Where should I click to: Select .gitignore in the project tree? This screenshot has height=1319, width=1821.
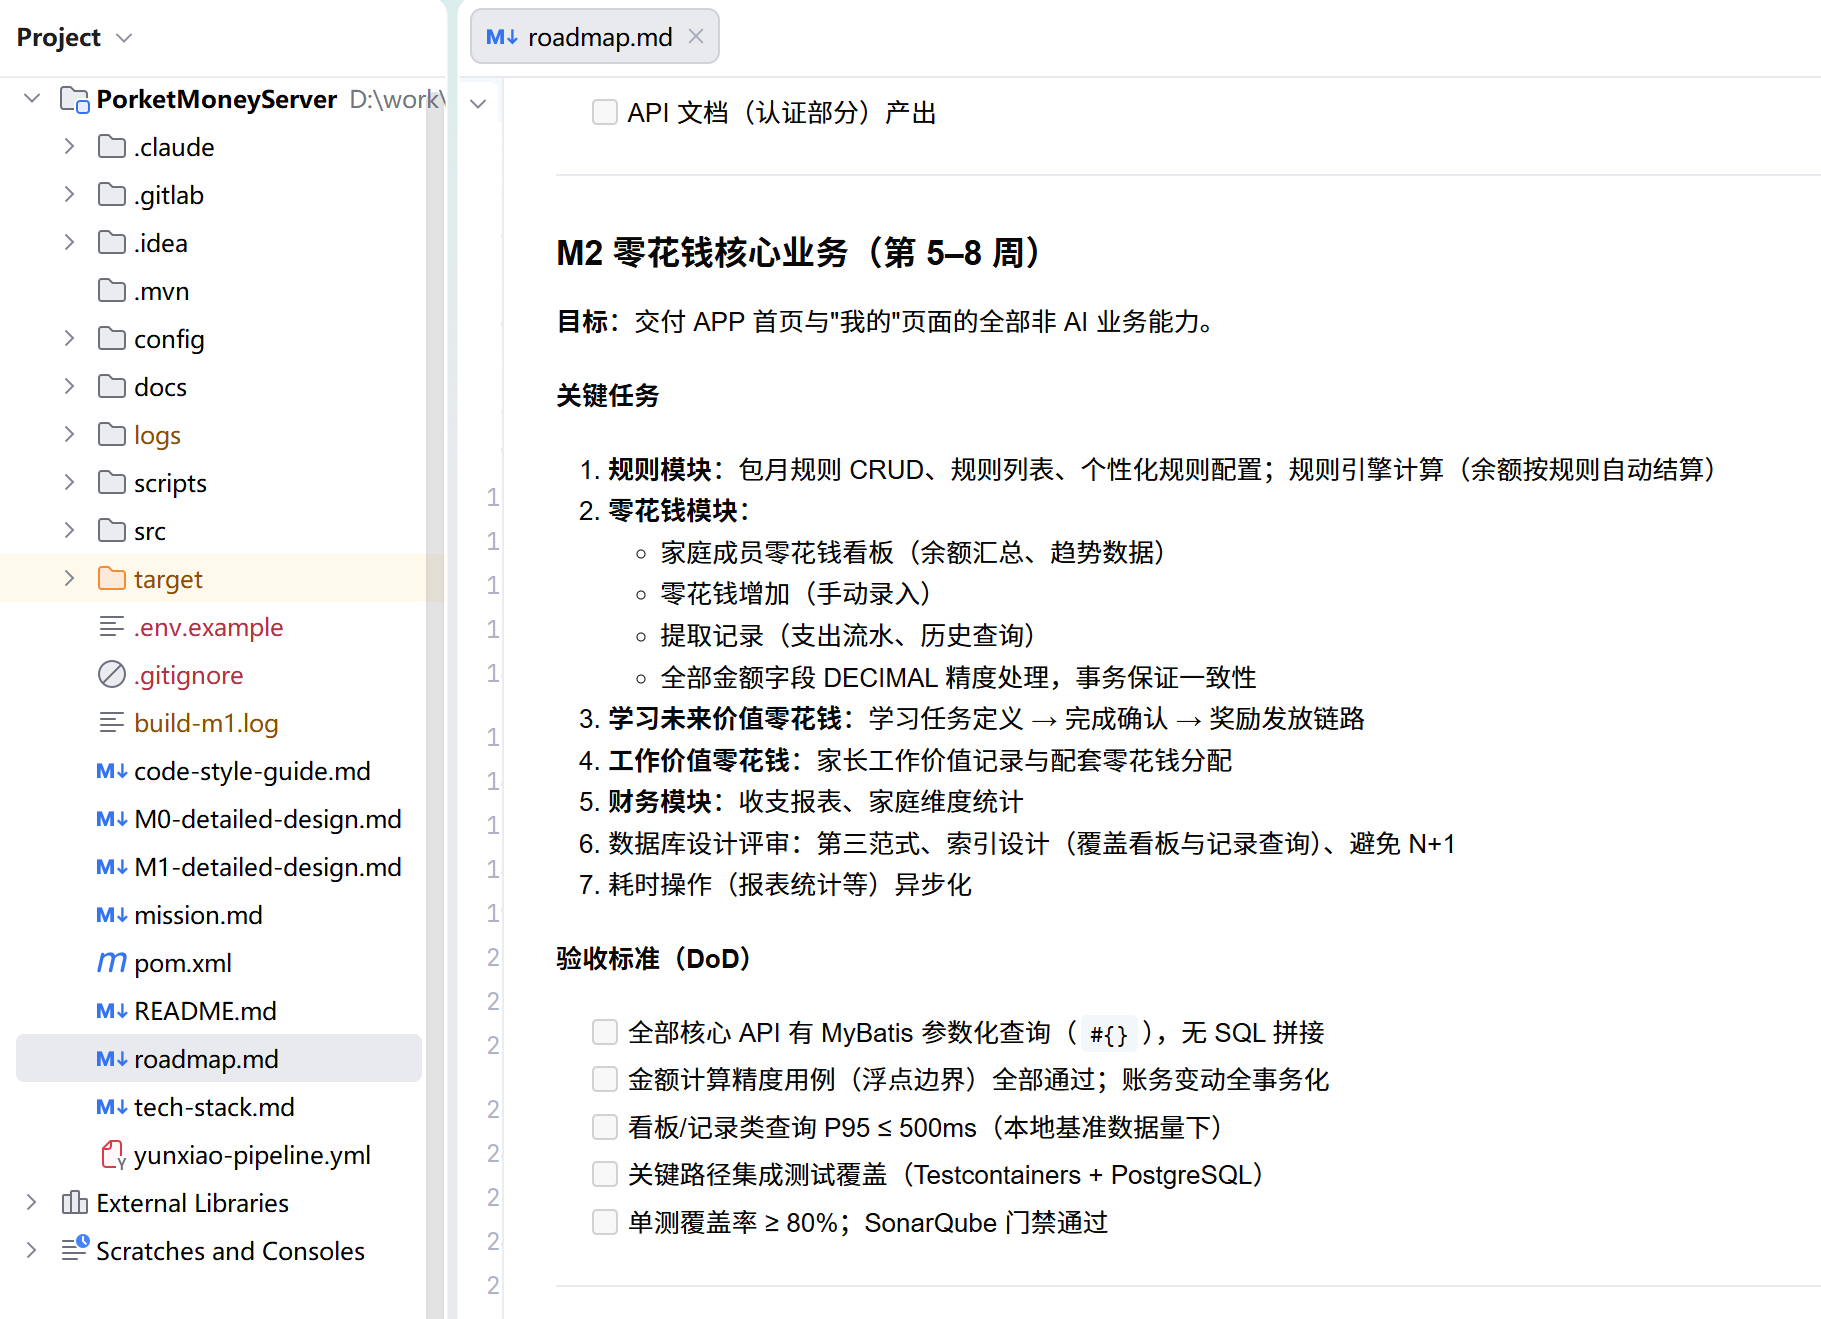(188, 675)
